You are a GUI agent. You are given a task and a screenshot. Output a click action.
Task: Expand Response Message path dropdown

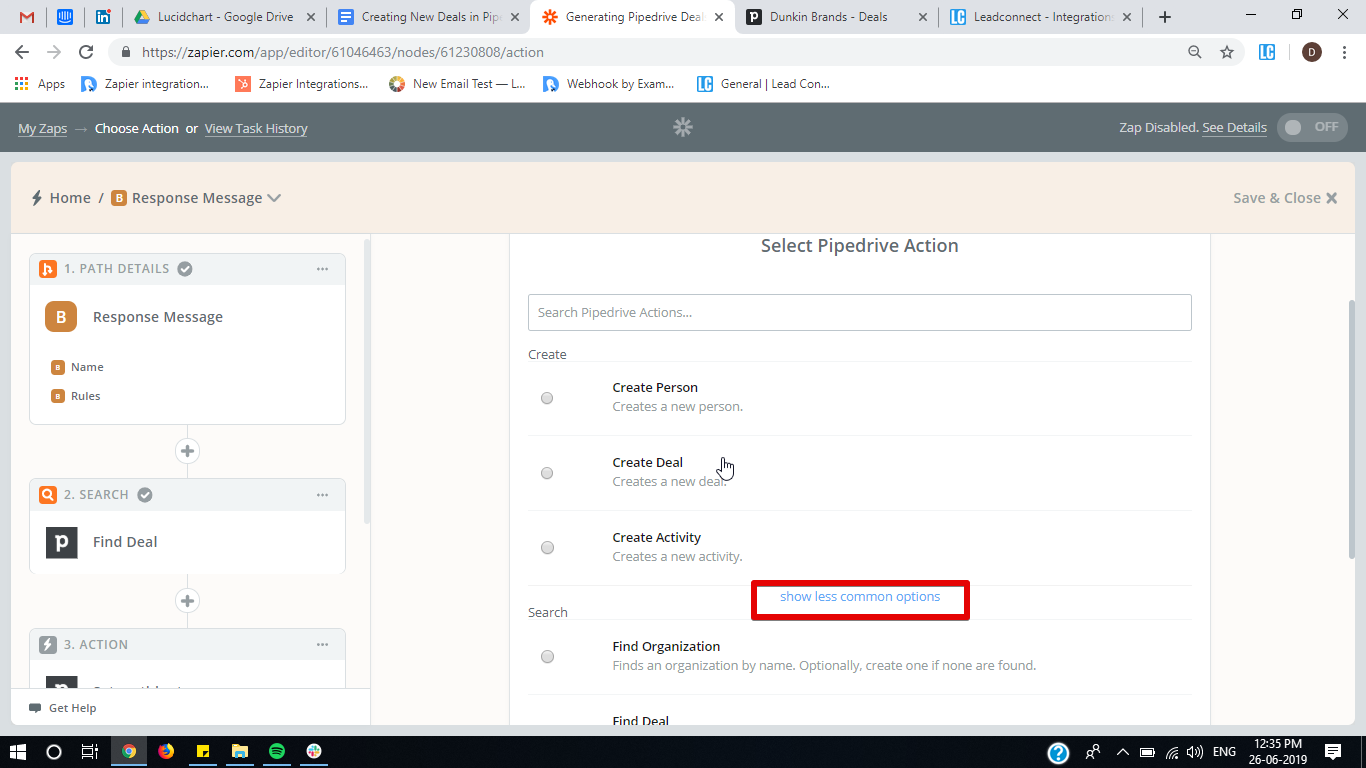(274, 198)
